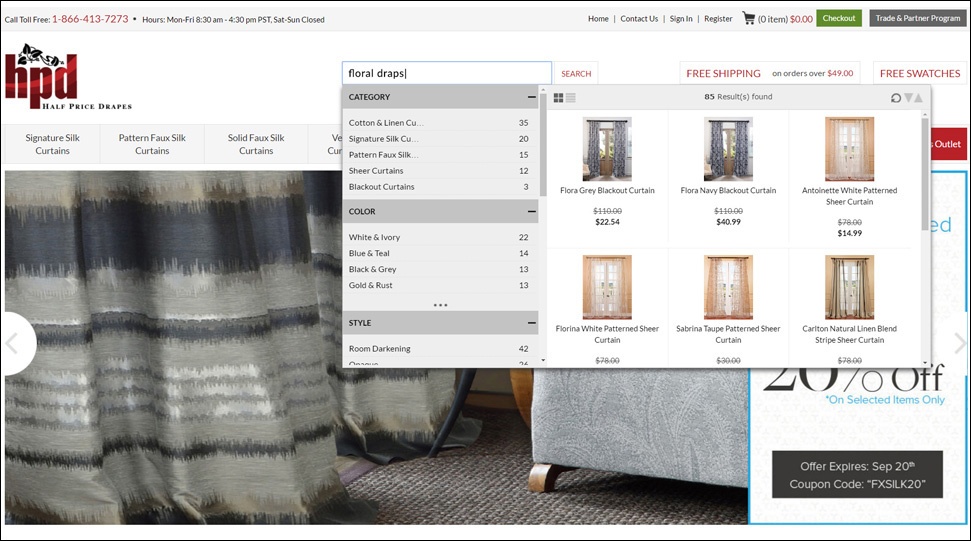The height and width of the screenshot is (541, 971).
Task: Filter by Cotton & Linen Cu... category
Action: (438, 123)
